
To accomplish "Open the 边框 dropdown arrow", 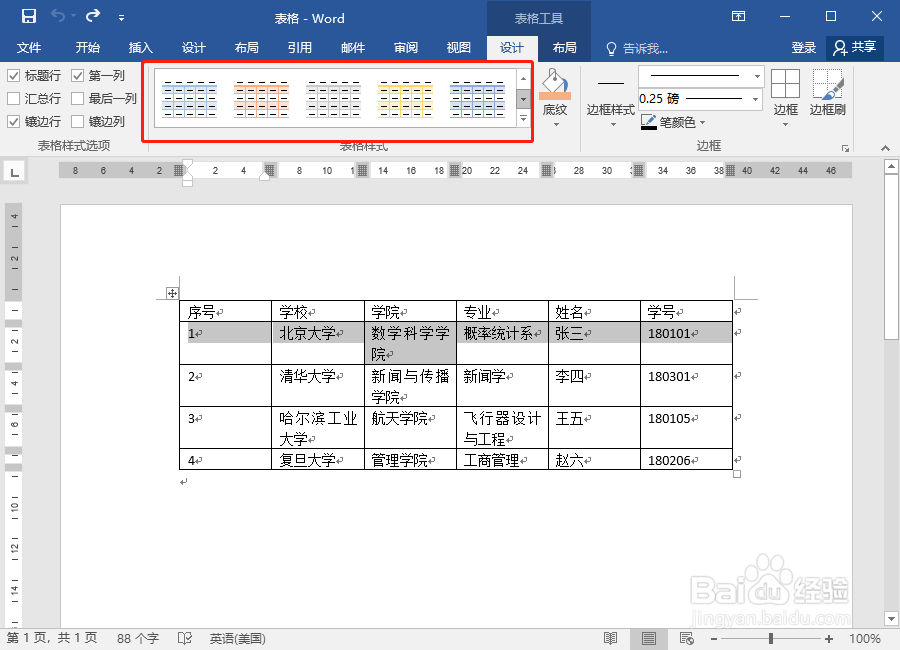I will [x=785, y=124].
